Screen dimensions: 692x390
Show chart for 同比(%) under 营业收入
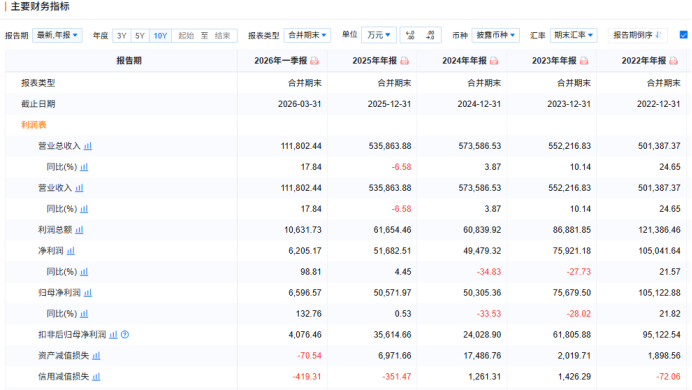(84, 209)
